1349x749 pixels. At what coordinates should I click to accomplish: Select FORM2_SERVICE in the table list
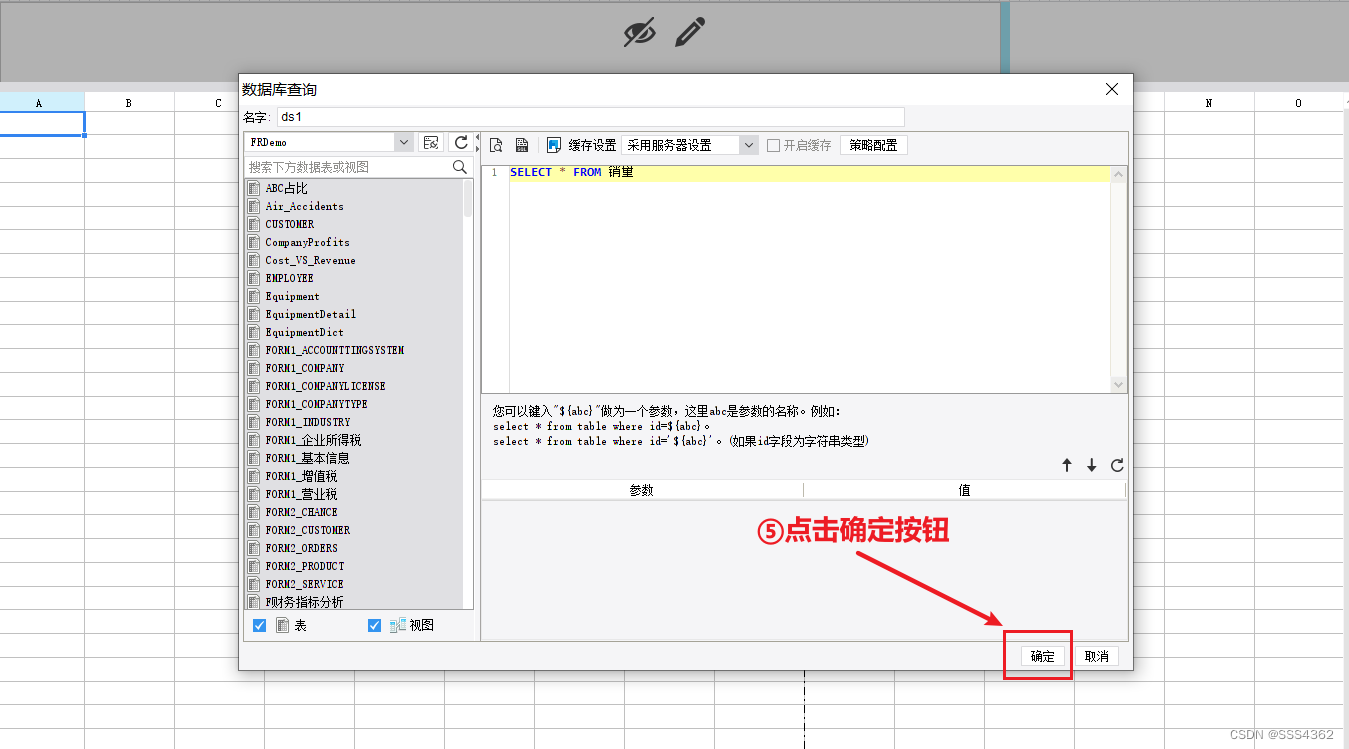click(304, 584)
